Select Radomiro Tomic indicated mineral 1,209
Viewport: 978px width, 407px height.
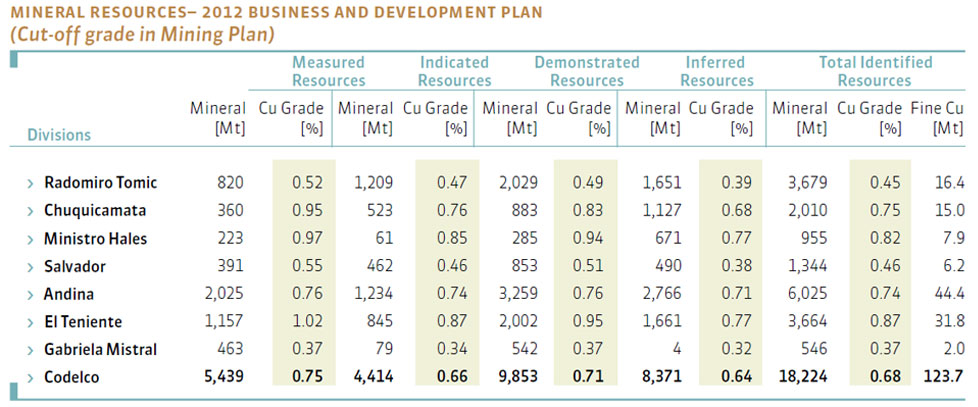click(373, 183)
